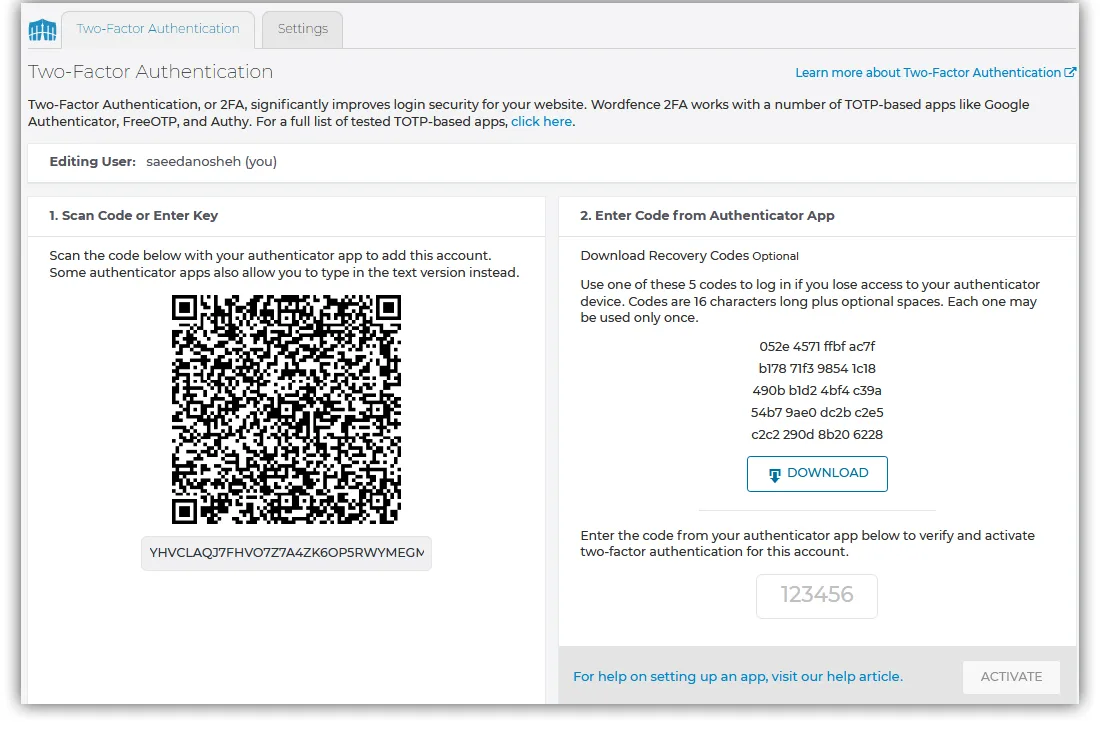This screenshot has height=729, width=1100.
Task: Select recovery code 490b b1d2 4bf4 c39a
Action: coord(817,391)
